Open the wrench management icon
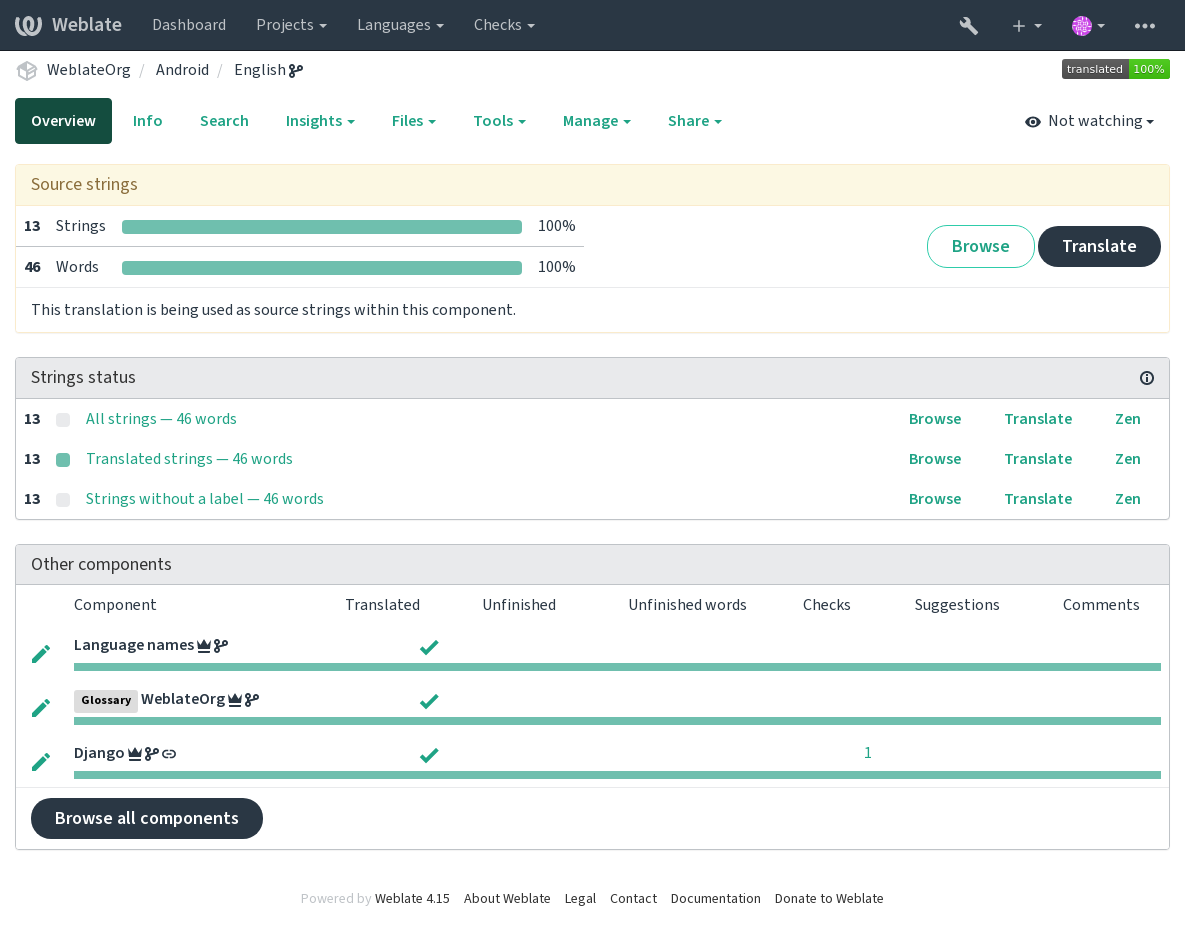The height and width of the screenshot is (937, 1185). tap(968, 26)
